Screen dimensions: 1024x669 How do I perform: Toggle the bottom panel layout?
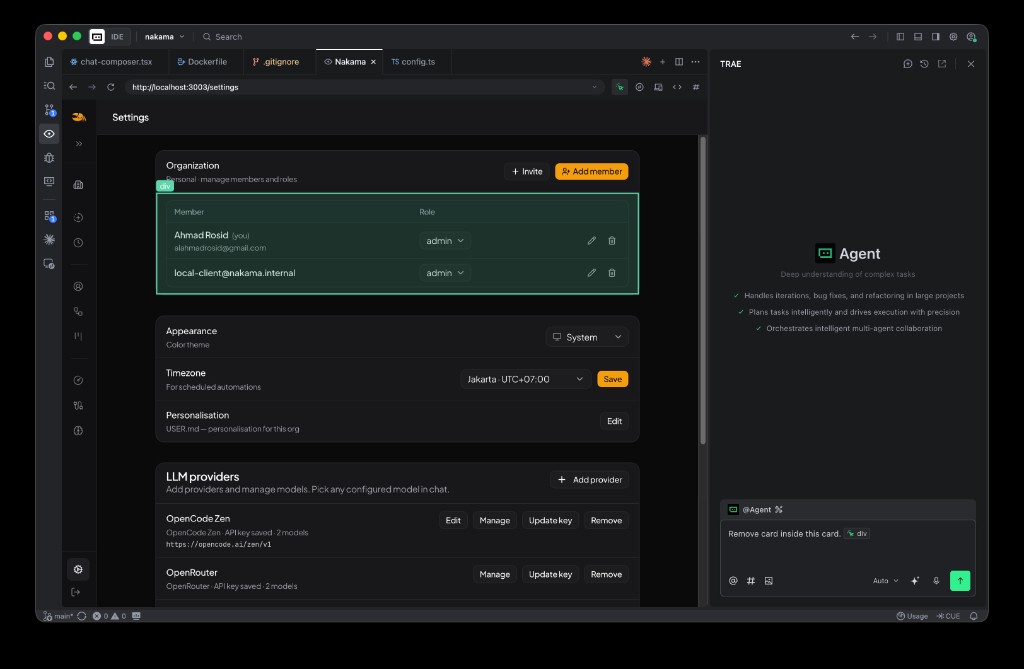(918, 37)
